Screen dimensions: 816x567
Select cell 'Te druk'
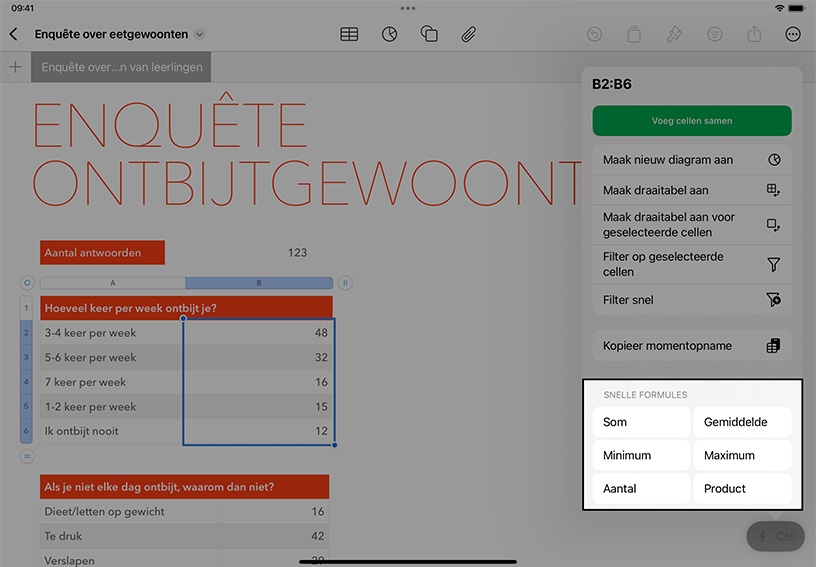click(131, 536)
